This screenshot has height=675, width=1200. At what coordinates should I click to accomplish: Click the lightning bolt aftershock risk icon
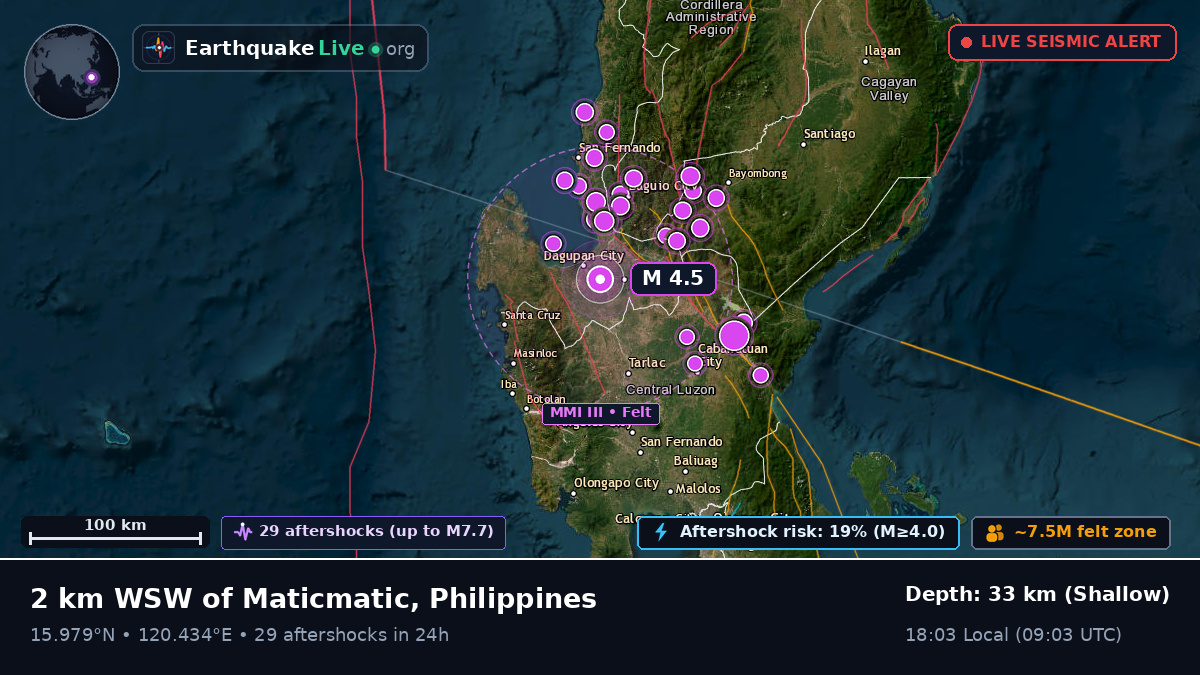coord(660,532)
